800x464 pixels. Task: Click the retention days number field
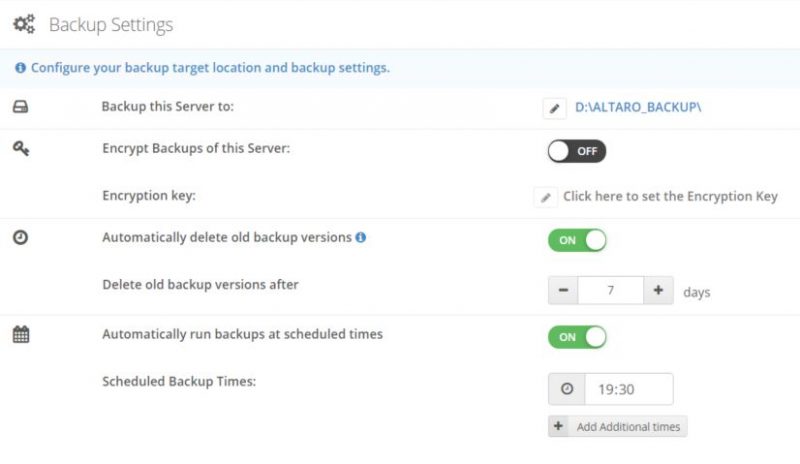pyautogui.click(x=610, y=291)
